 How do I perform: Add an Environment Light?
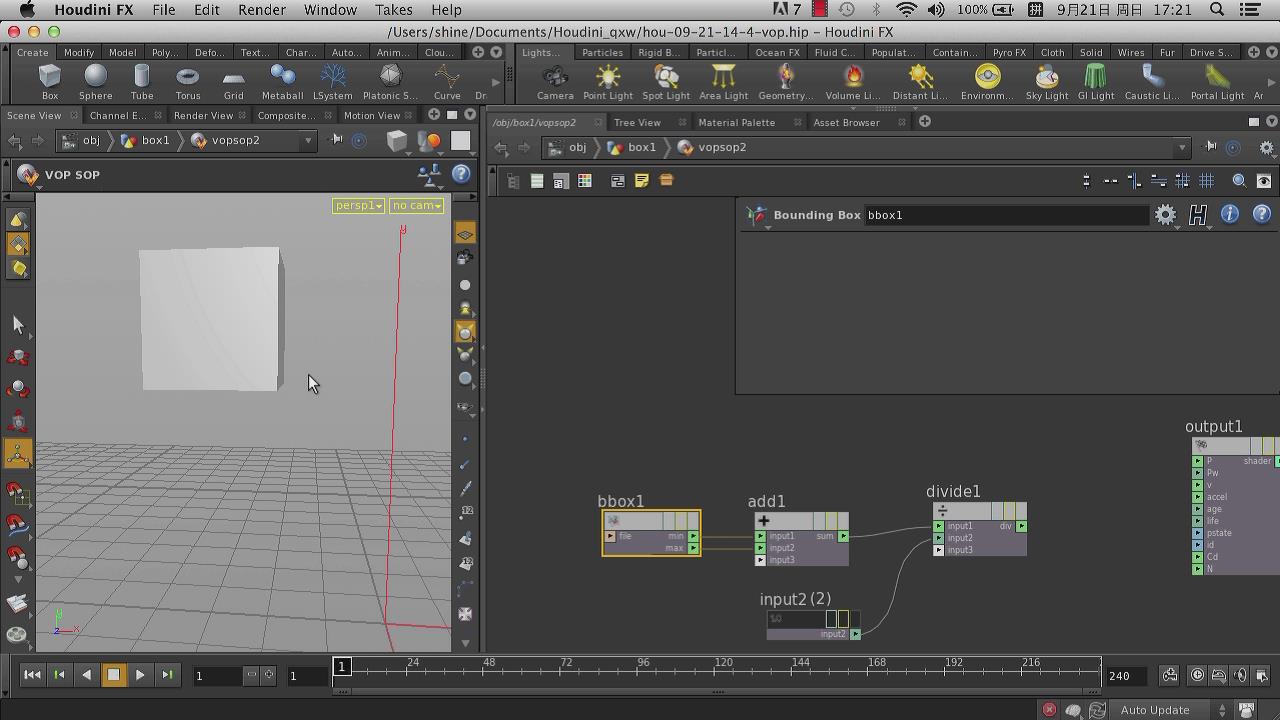pyautogui.click(x=987, y=82)
